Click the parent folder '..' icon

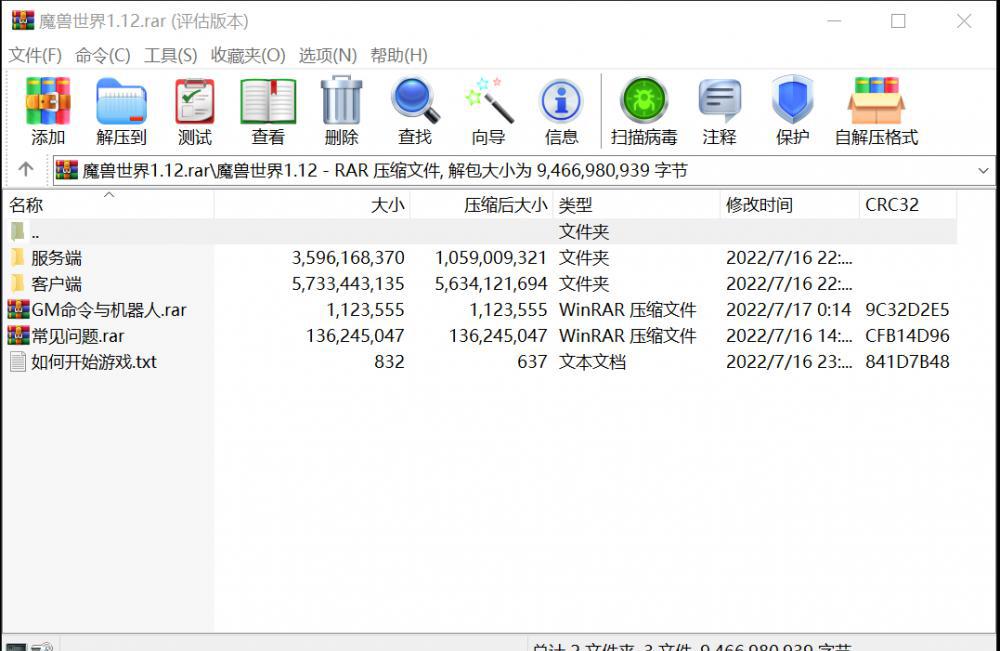pos(18,231)
